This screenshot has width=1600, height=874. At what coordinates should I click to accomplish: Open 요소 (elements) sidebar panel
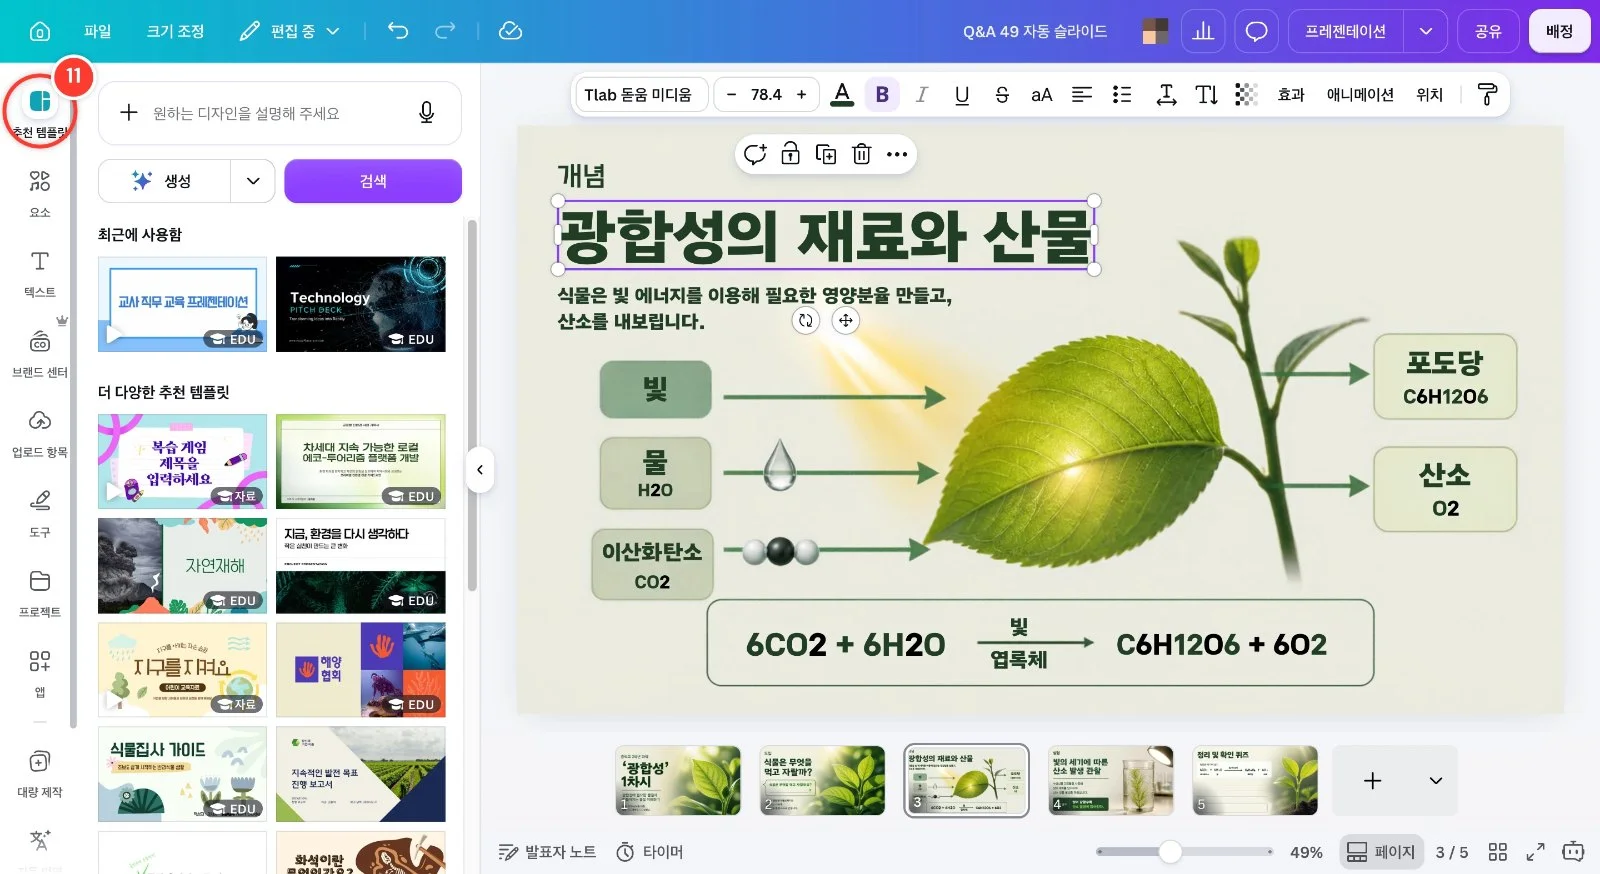[x=40, y=193]
